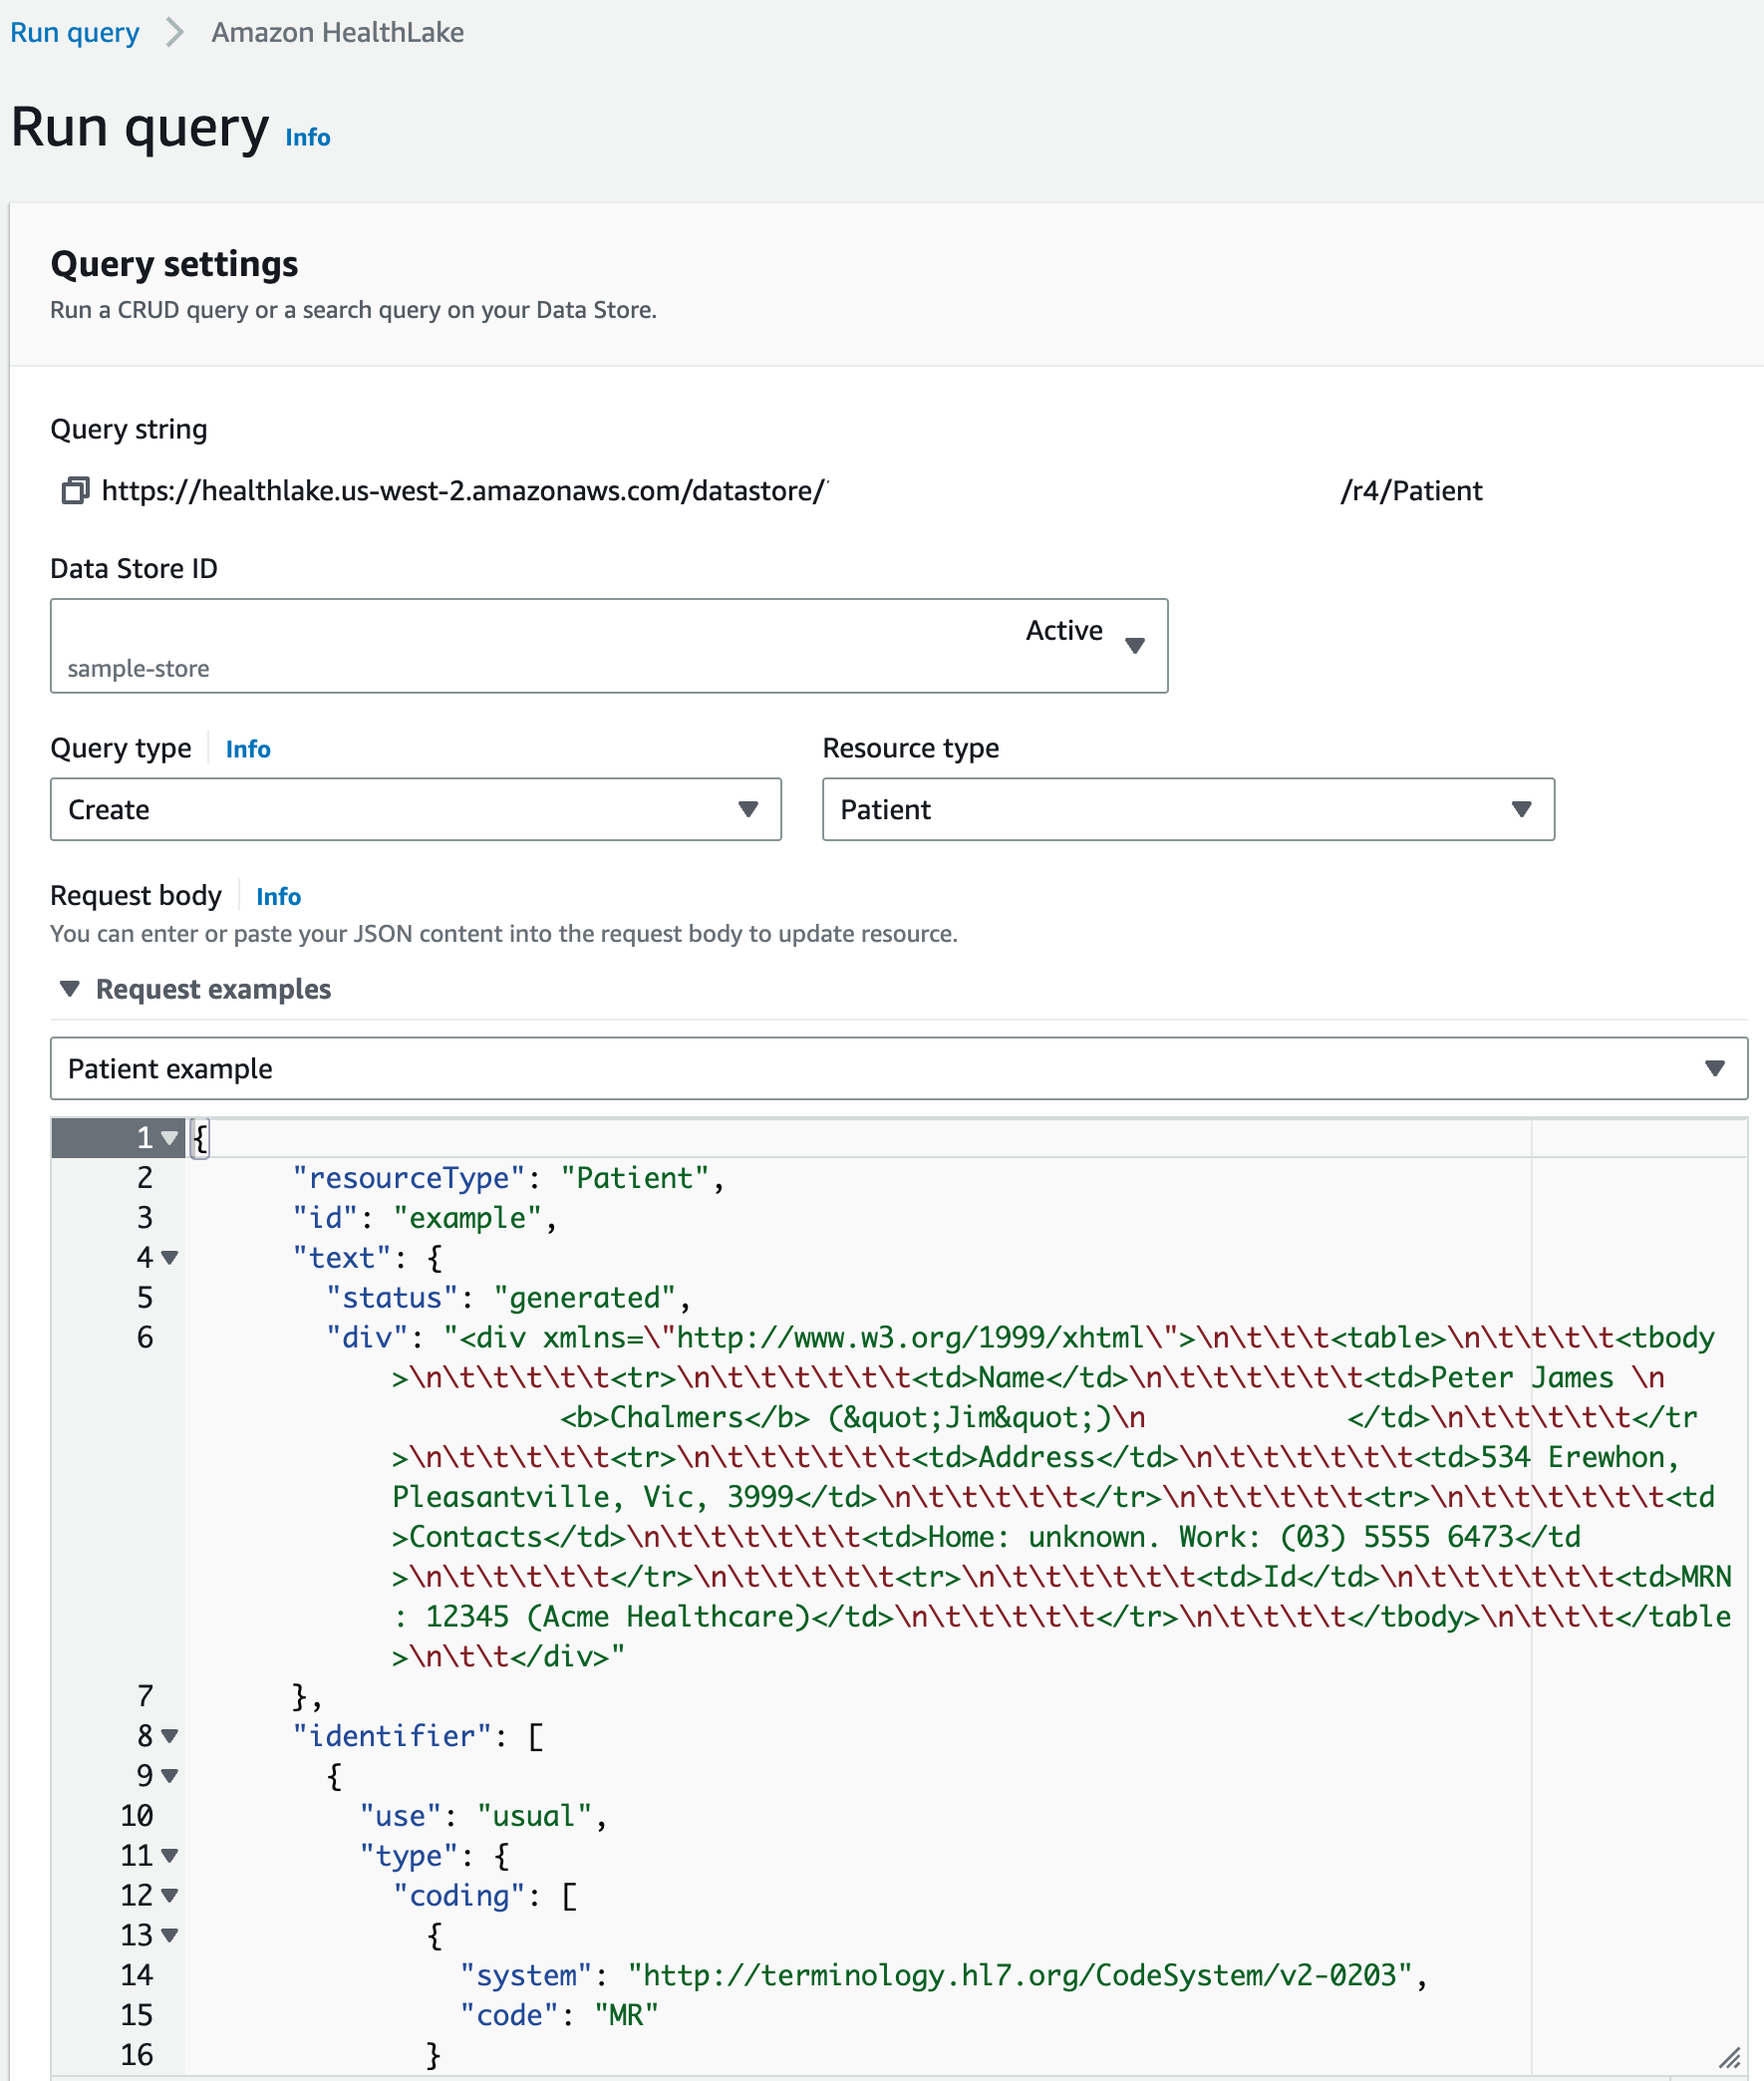Click Info link next to Query type

(248, 749)
